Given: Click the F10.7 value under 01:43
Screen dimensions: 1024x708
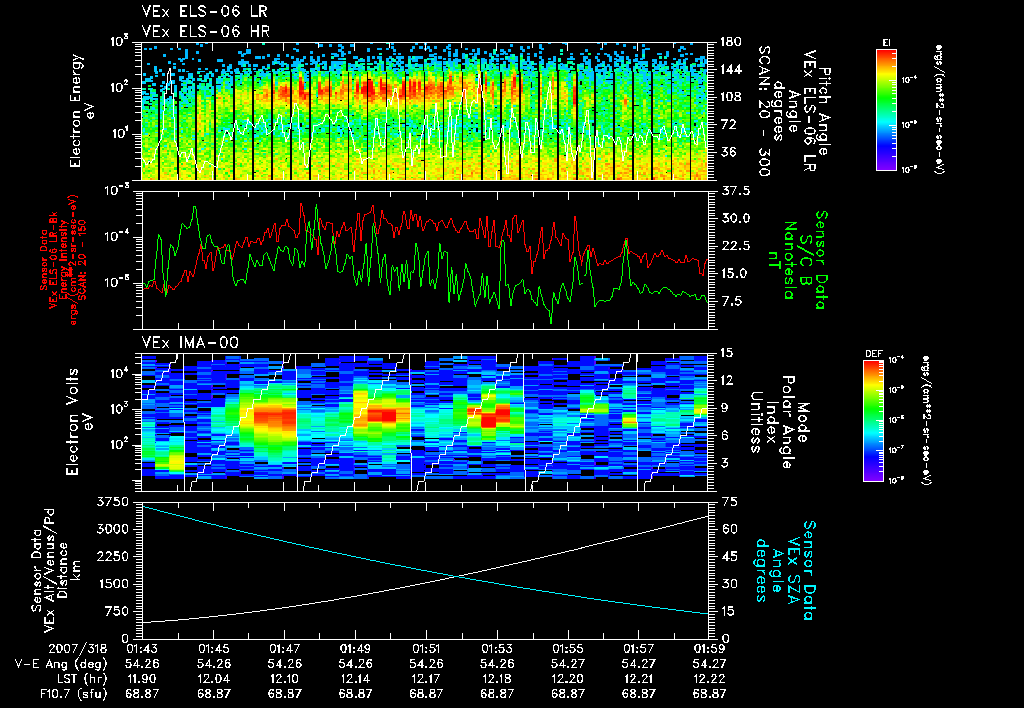Looking at the screenshot, I should [142, 694].
